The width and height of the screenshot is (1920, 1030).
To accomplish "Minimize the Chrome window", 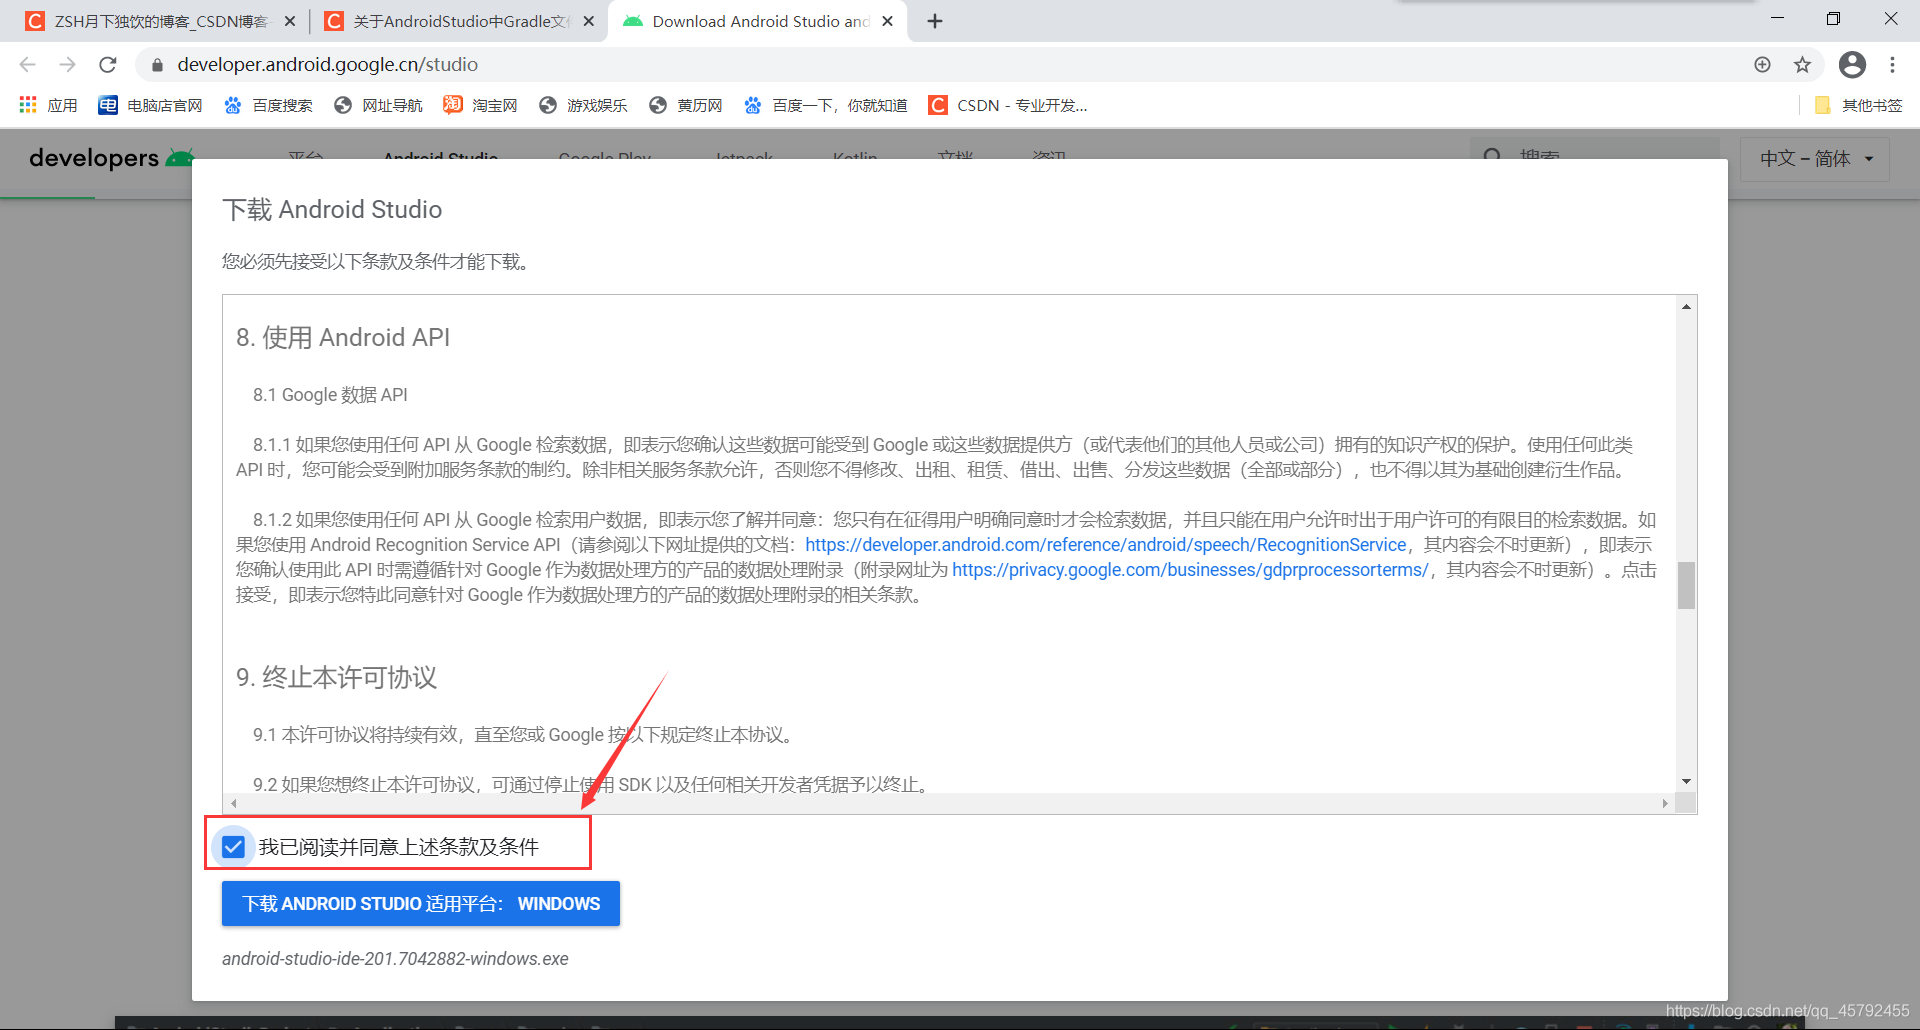I will pos(1777,19).
